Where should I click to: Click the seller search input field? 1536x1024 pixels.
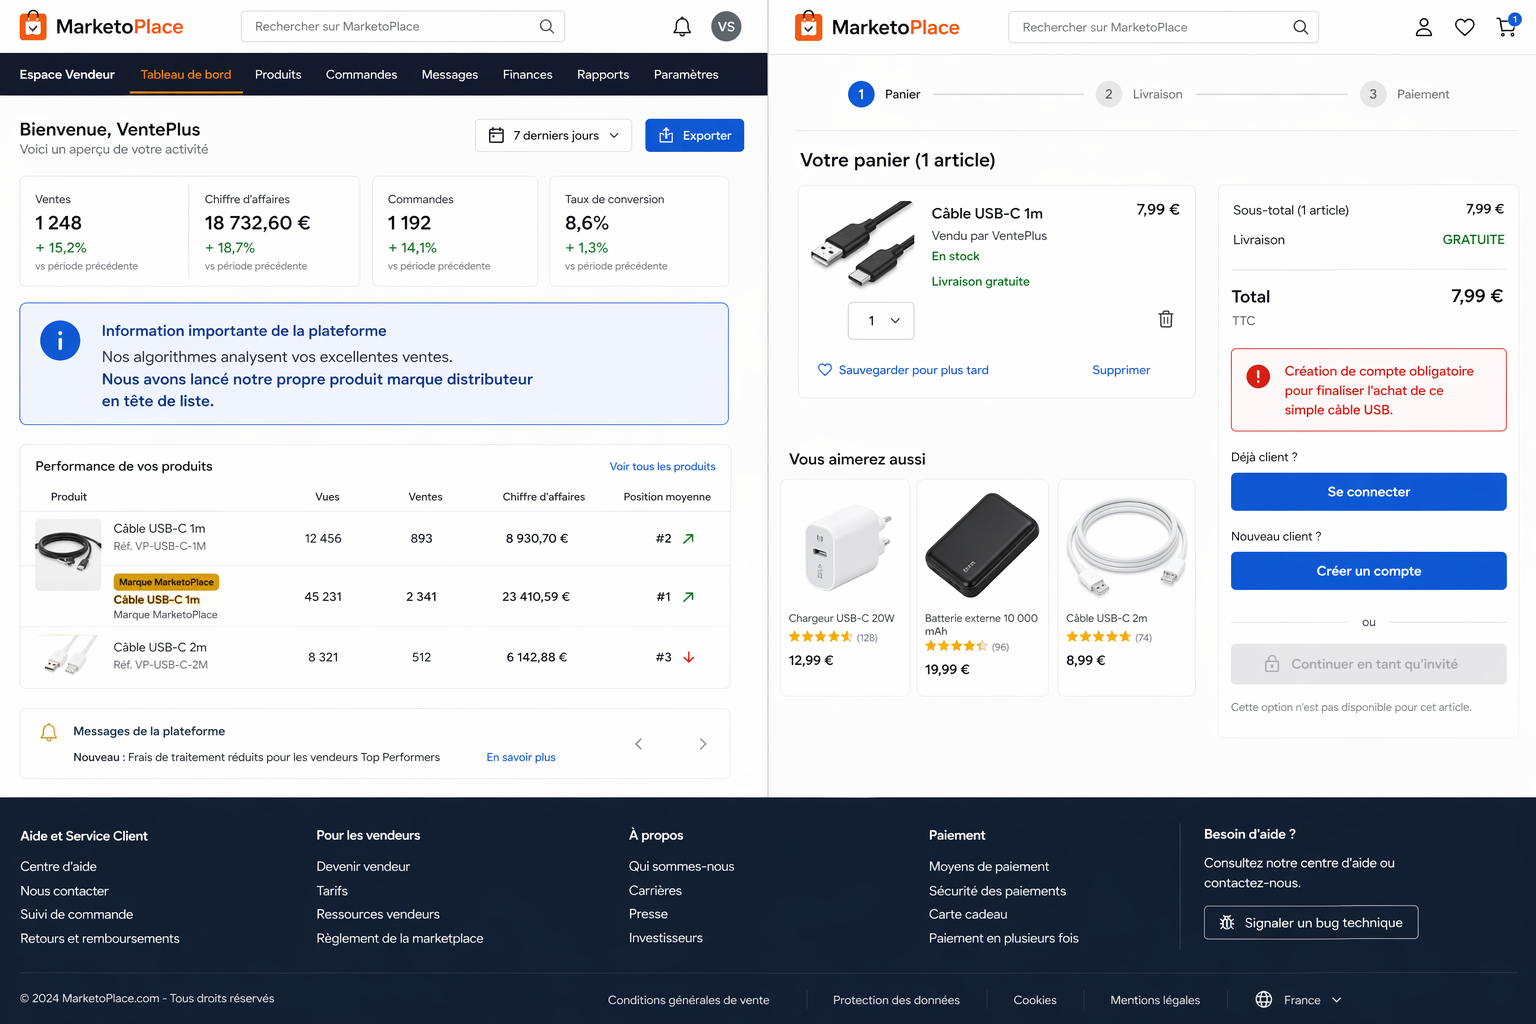point(390,27)
